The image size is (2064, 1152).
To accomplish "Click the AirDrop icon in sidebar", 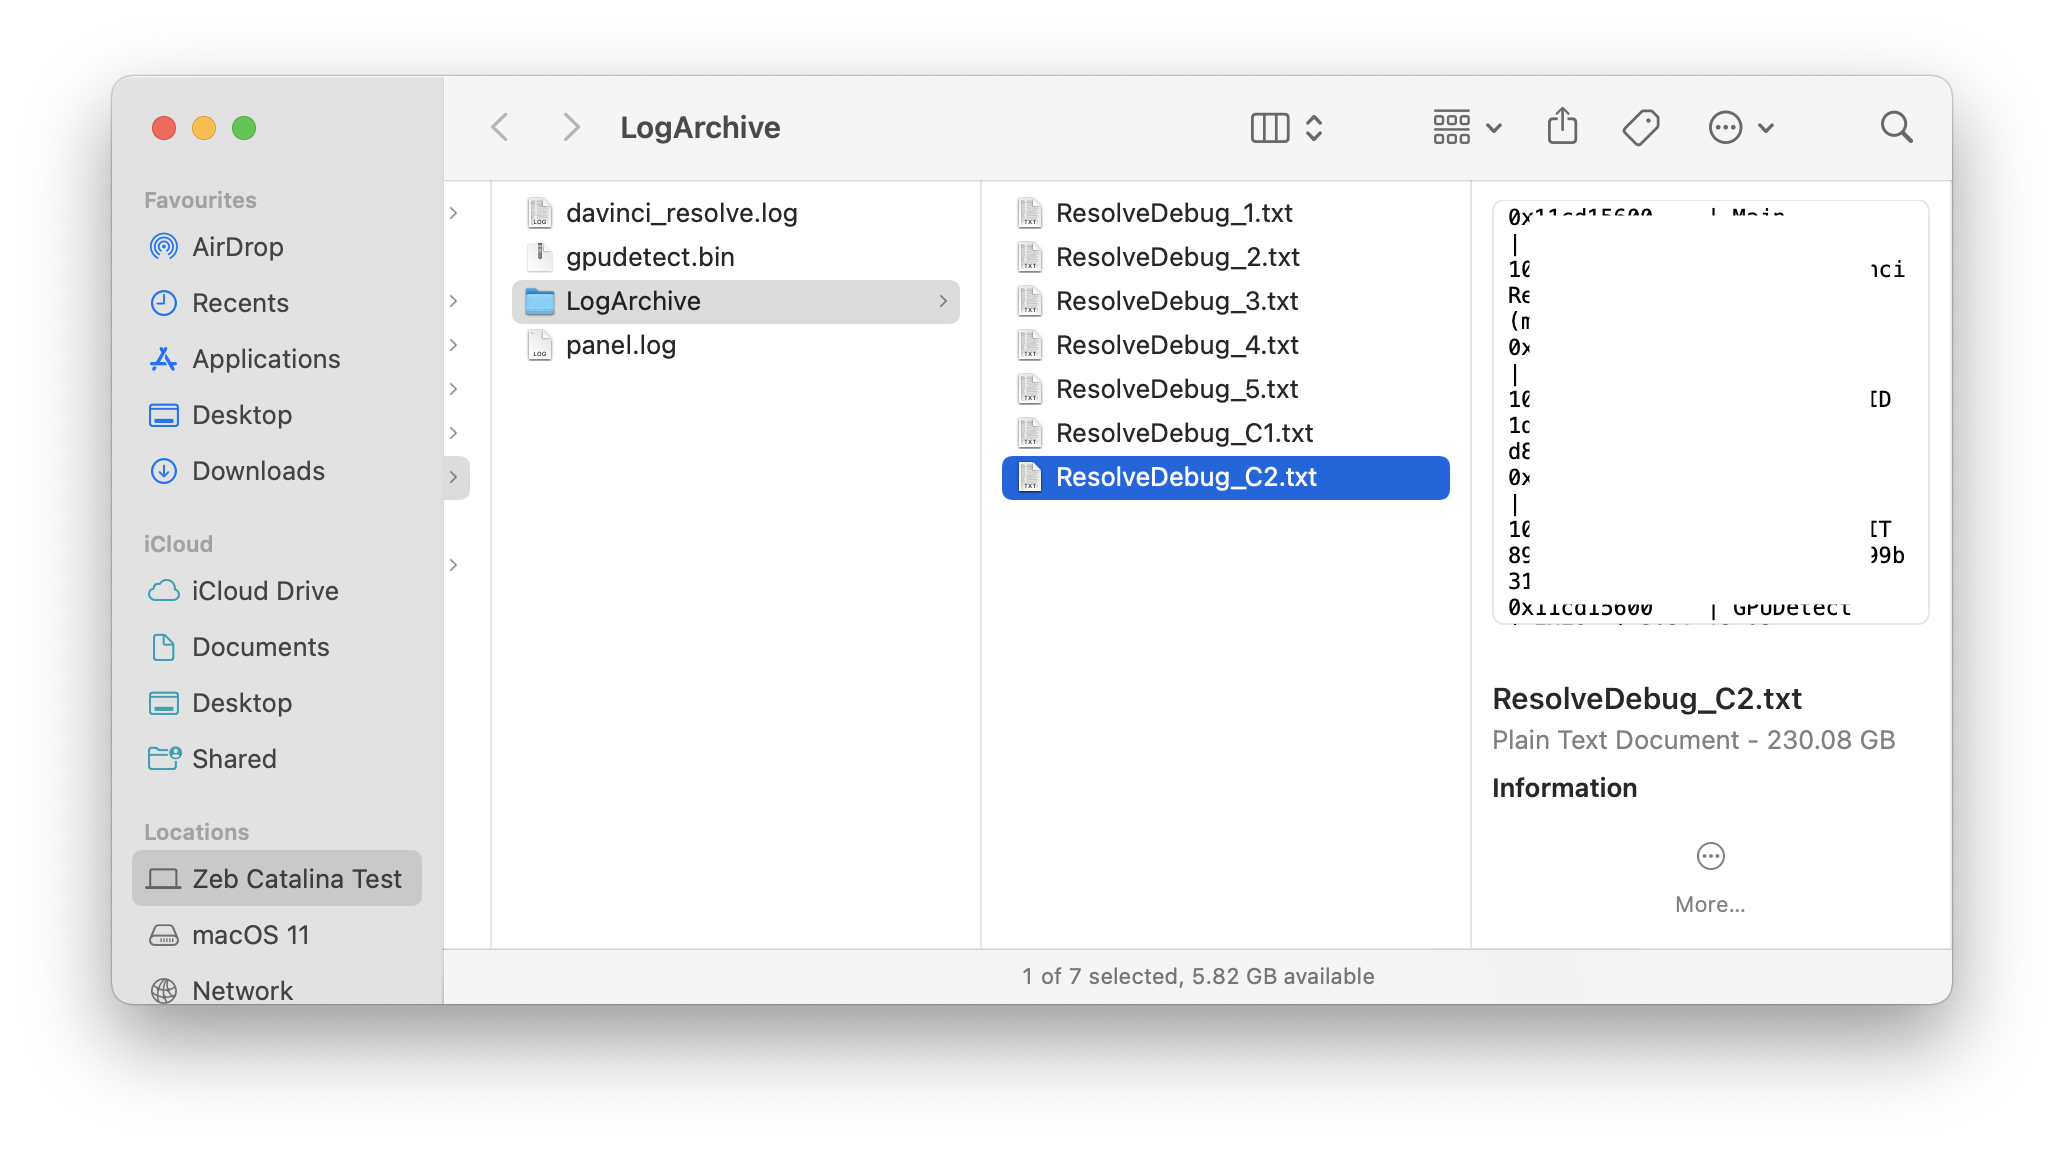I will coord(164,245).
